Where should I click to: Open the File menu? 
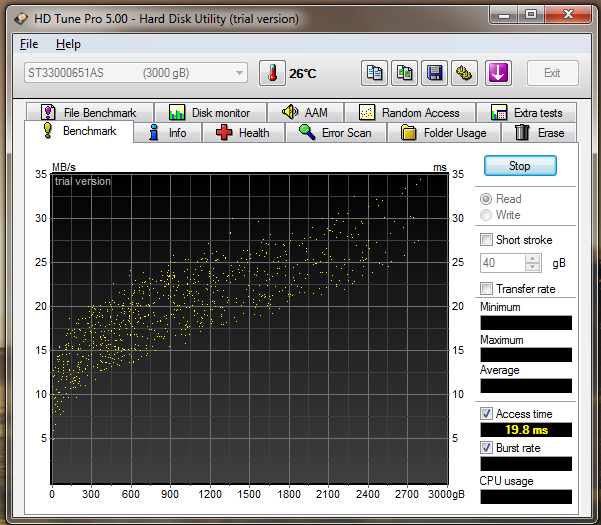click(29, 44)
